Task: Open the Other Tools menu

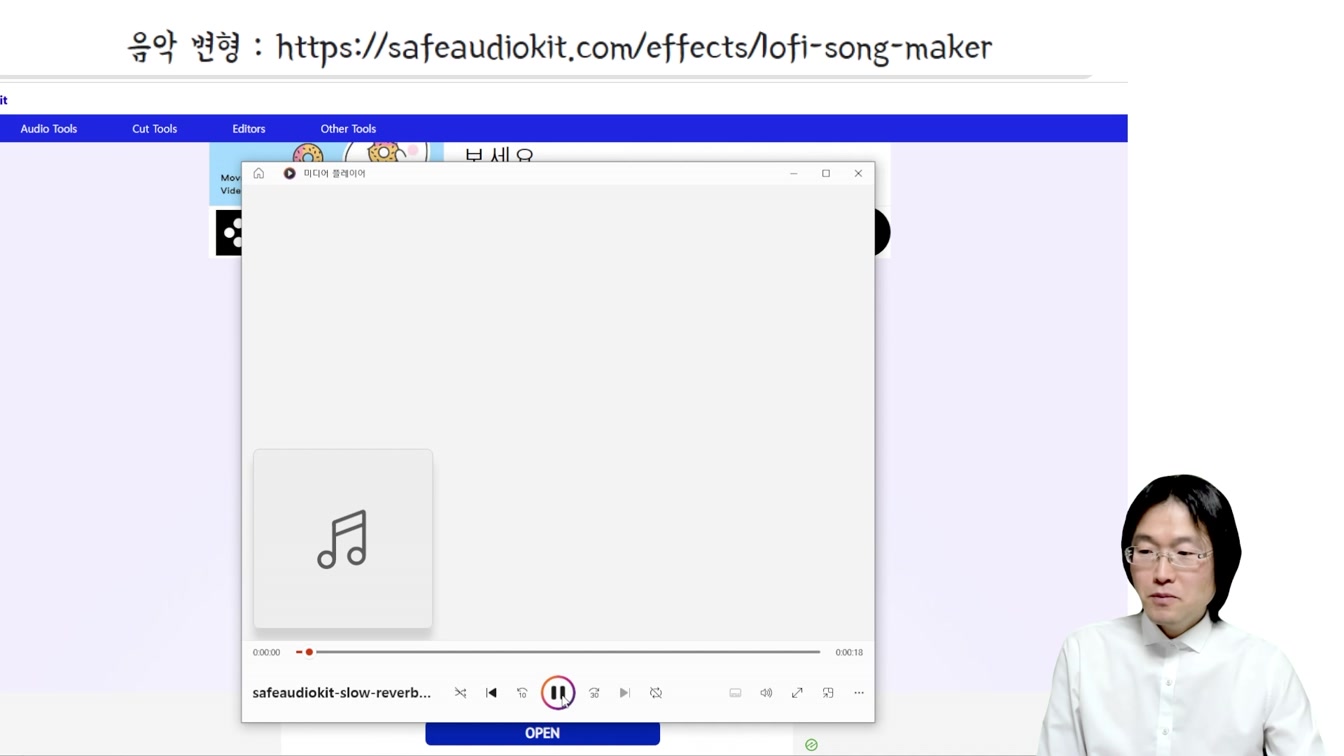Action: click(x=348, y=128)
